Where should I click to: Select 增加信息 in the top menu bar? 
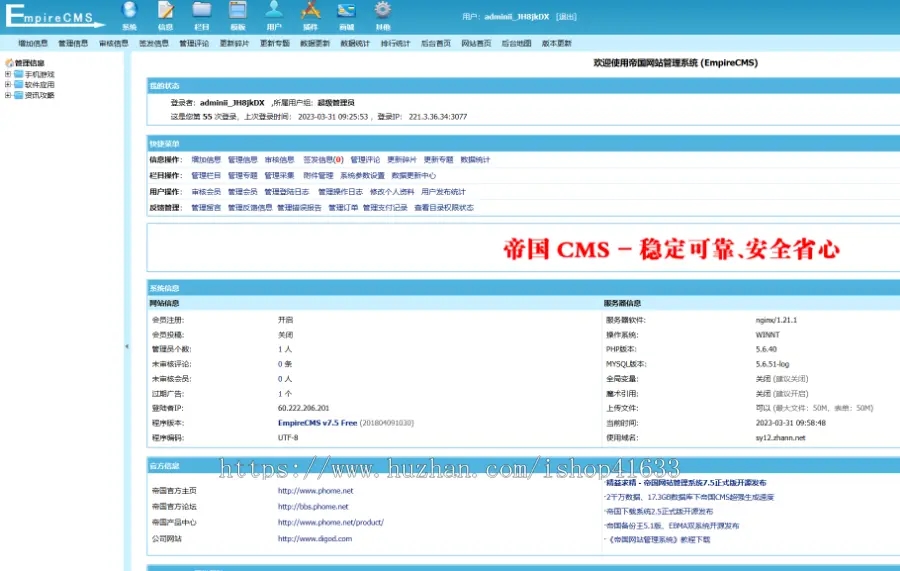33,43
